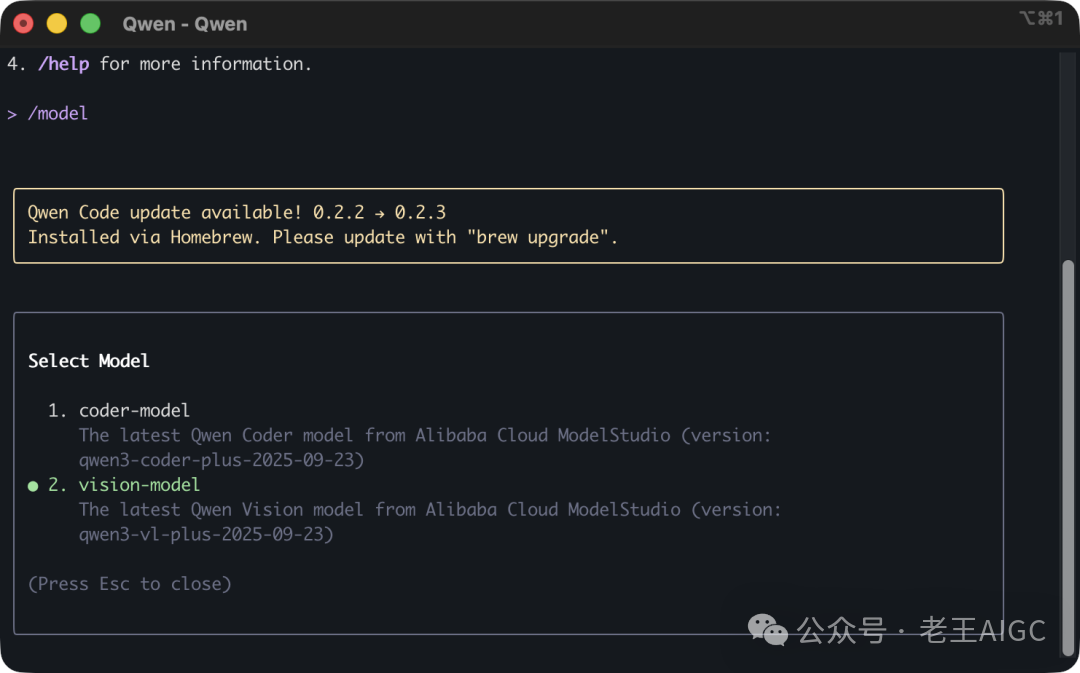This screenshot has height=673, width=1080.
Task: Click the "(Press Esc to close)" hint
Action: point(130,583)
